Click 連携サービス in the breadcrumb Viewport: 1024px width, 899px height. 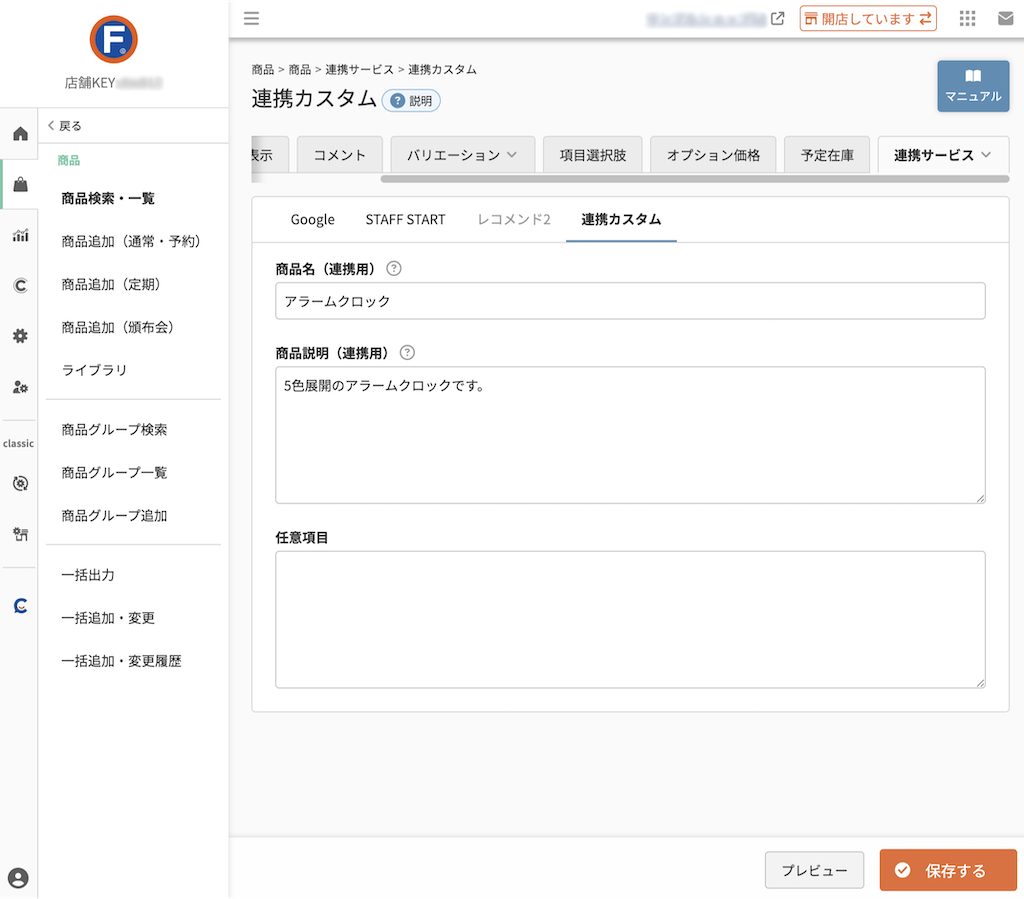tap(359, 69)
